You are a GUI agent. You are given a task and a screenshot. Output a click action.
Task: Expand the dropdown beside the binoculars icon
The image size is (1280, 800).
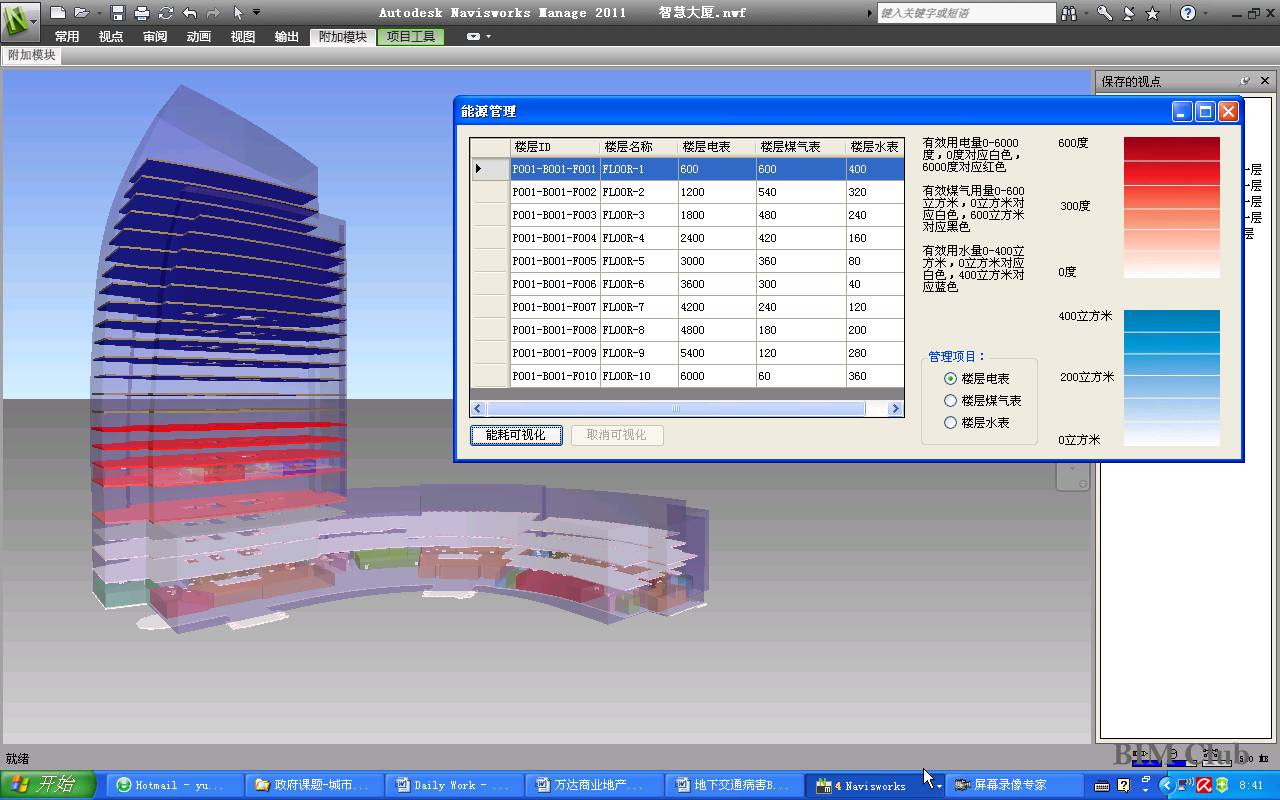click(x=1085, y=13)
